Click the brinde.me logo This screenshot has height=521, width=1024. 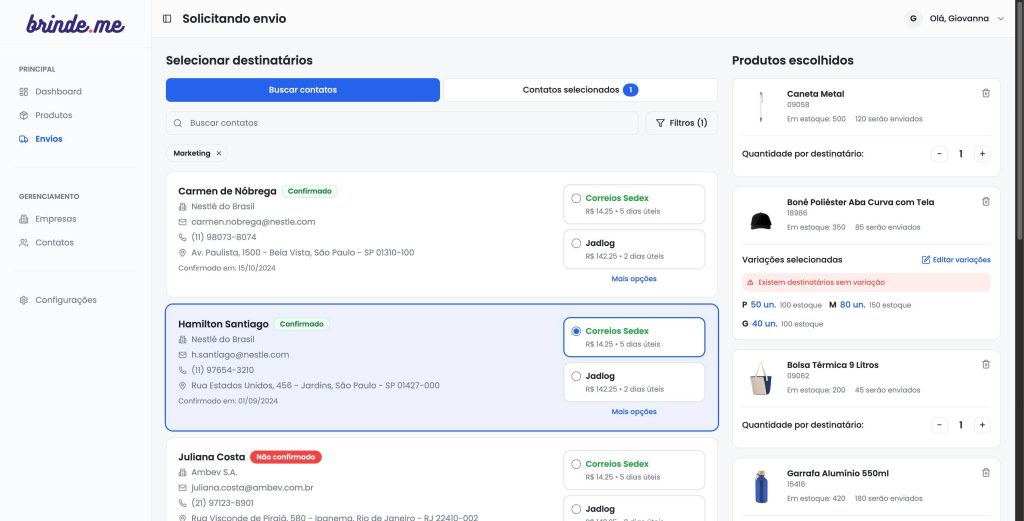coord(75,24)
